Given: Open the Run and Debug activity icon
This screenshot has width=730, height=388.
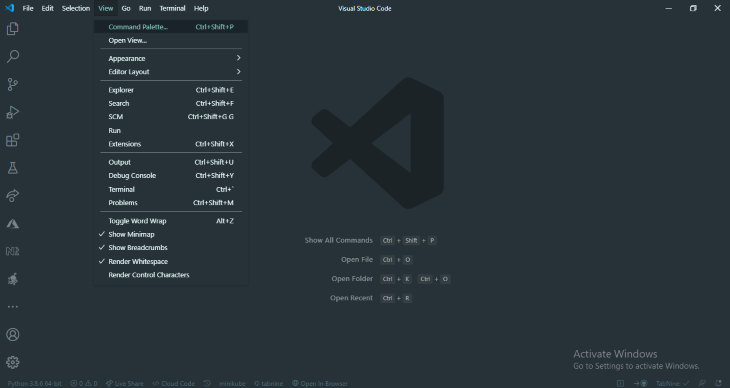Looking at the screenshot, I should click(13, 112).
